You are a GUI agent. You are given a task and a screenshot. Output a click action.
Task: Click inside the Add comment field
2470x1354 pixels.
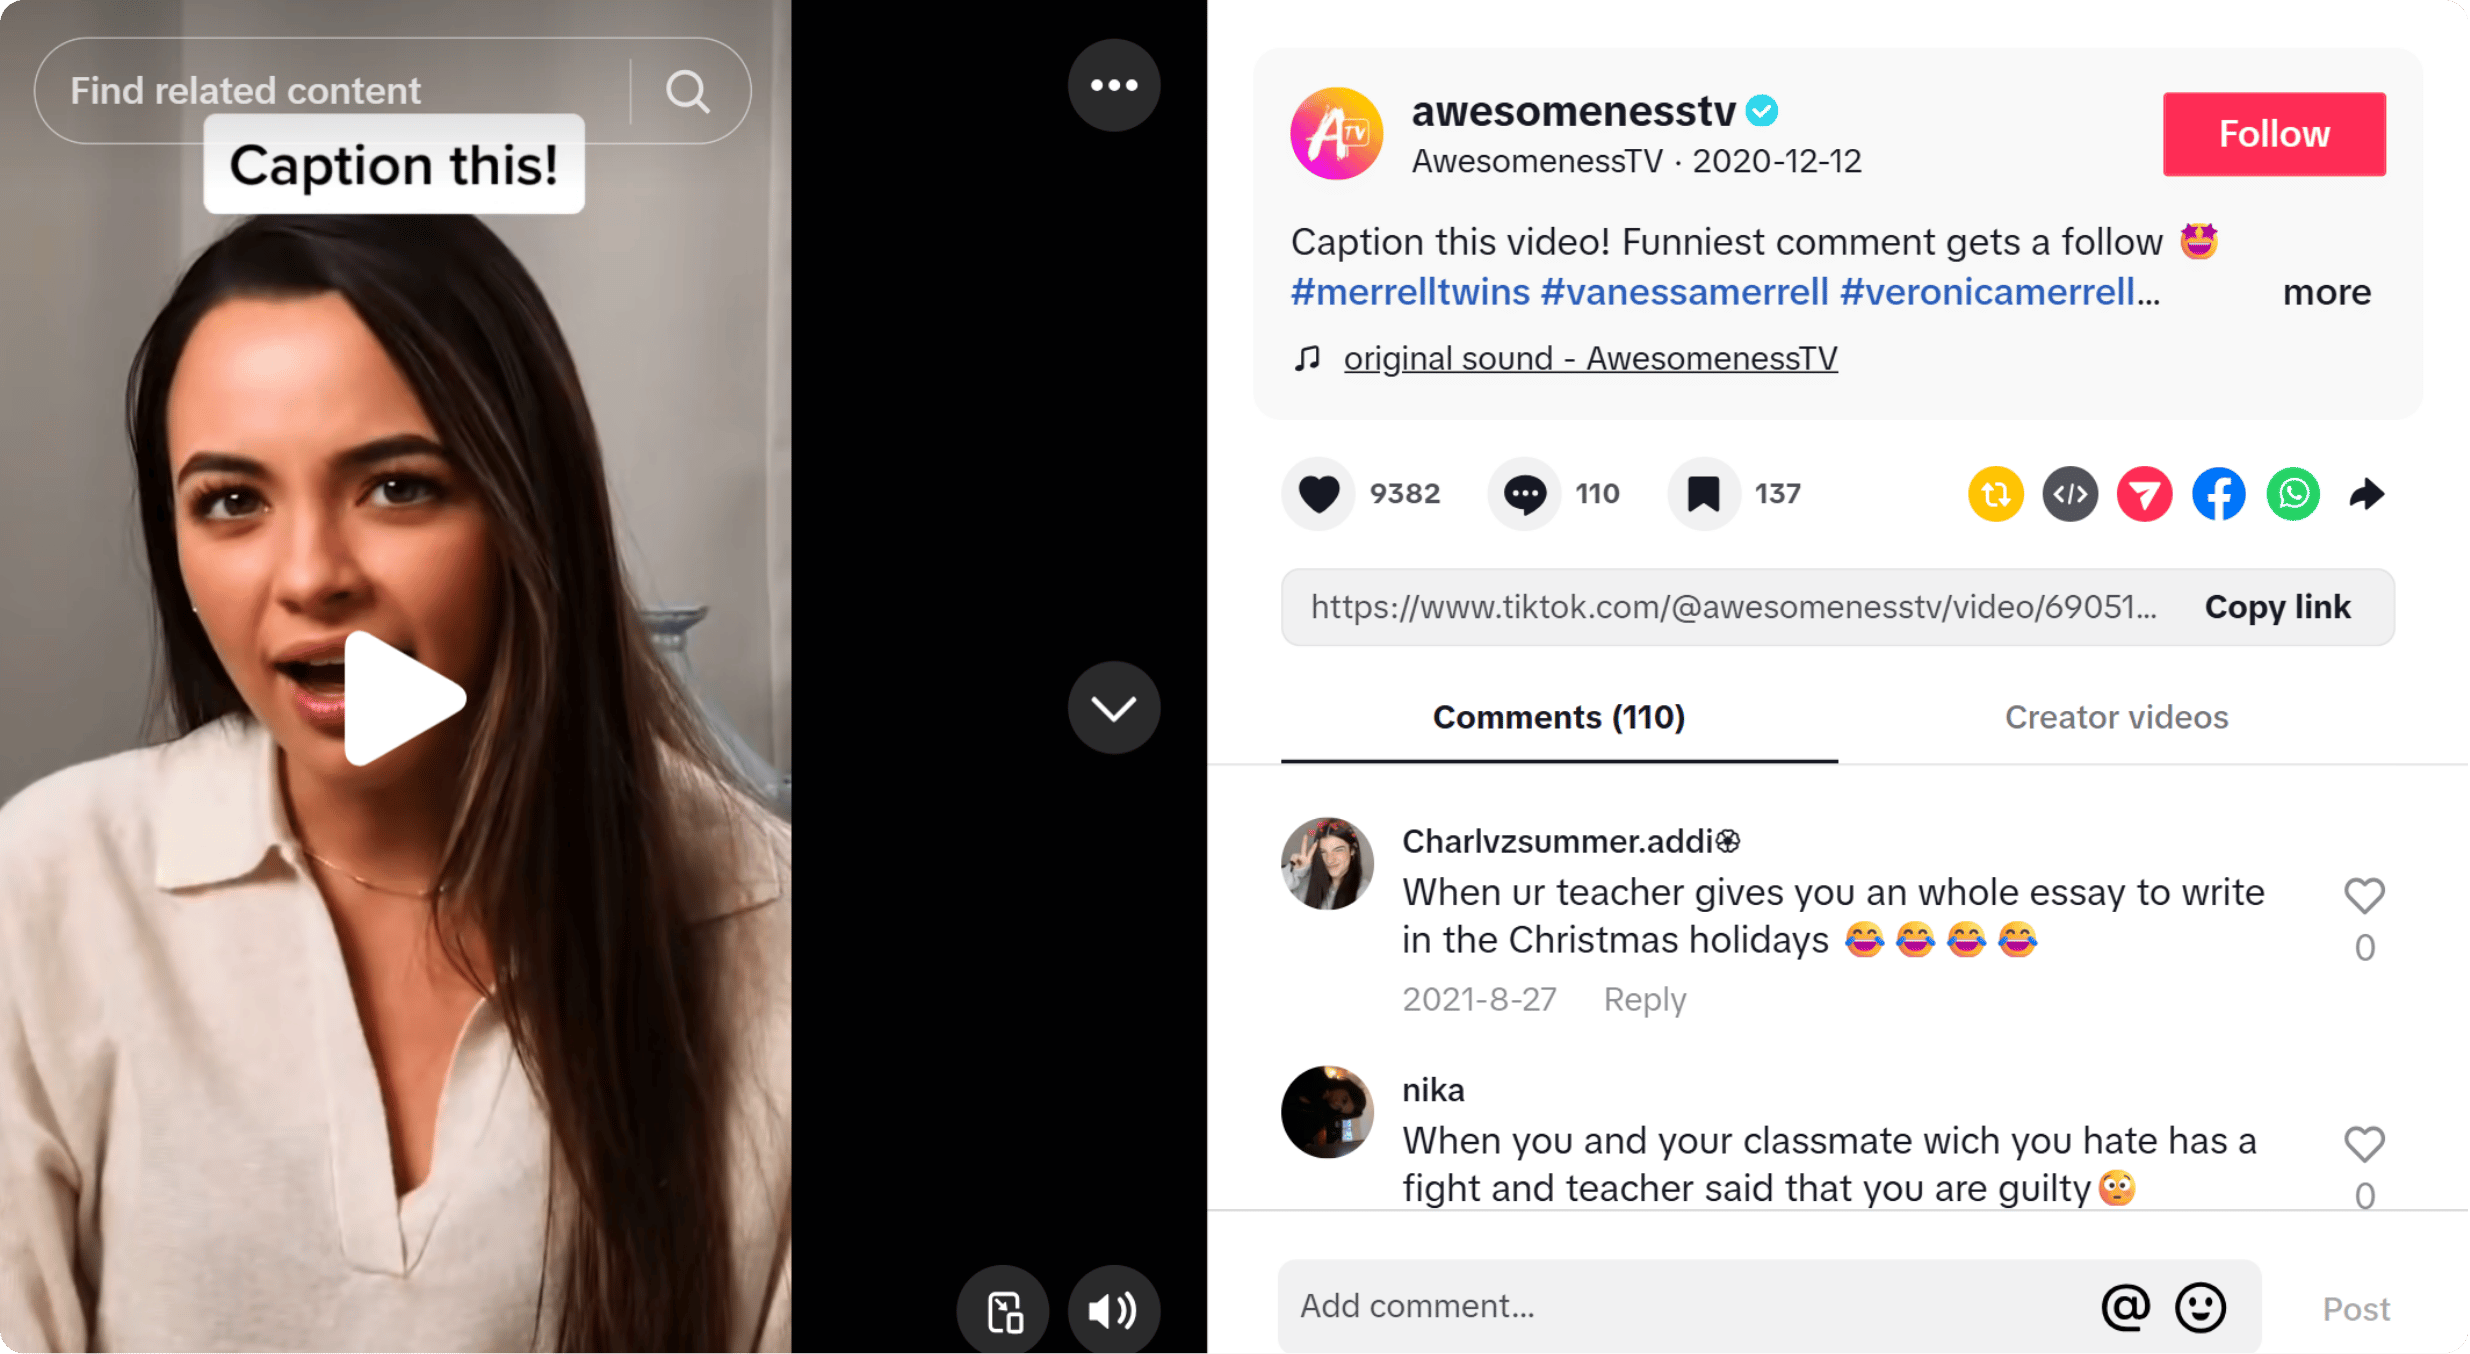coord(1680,1306)
